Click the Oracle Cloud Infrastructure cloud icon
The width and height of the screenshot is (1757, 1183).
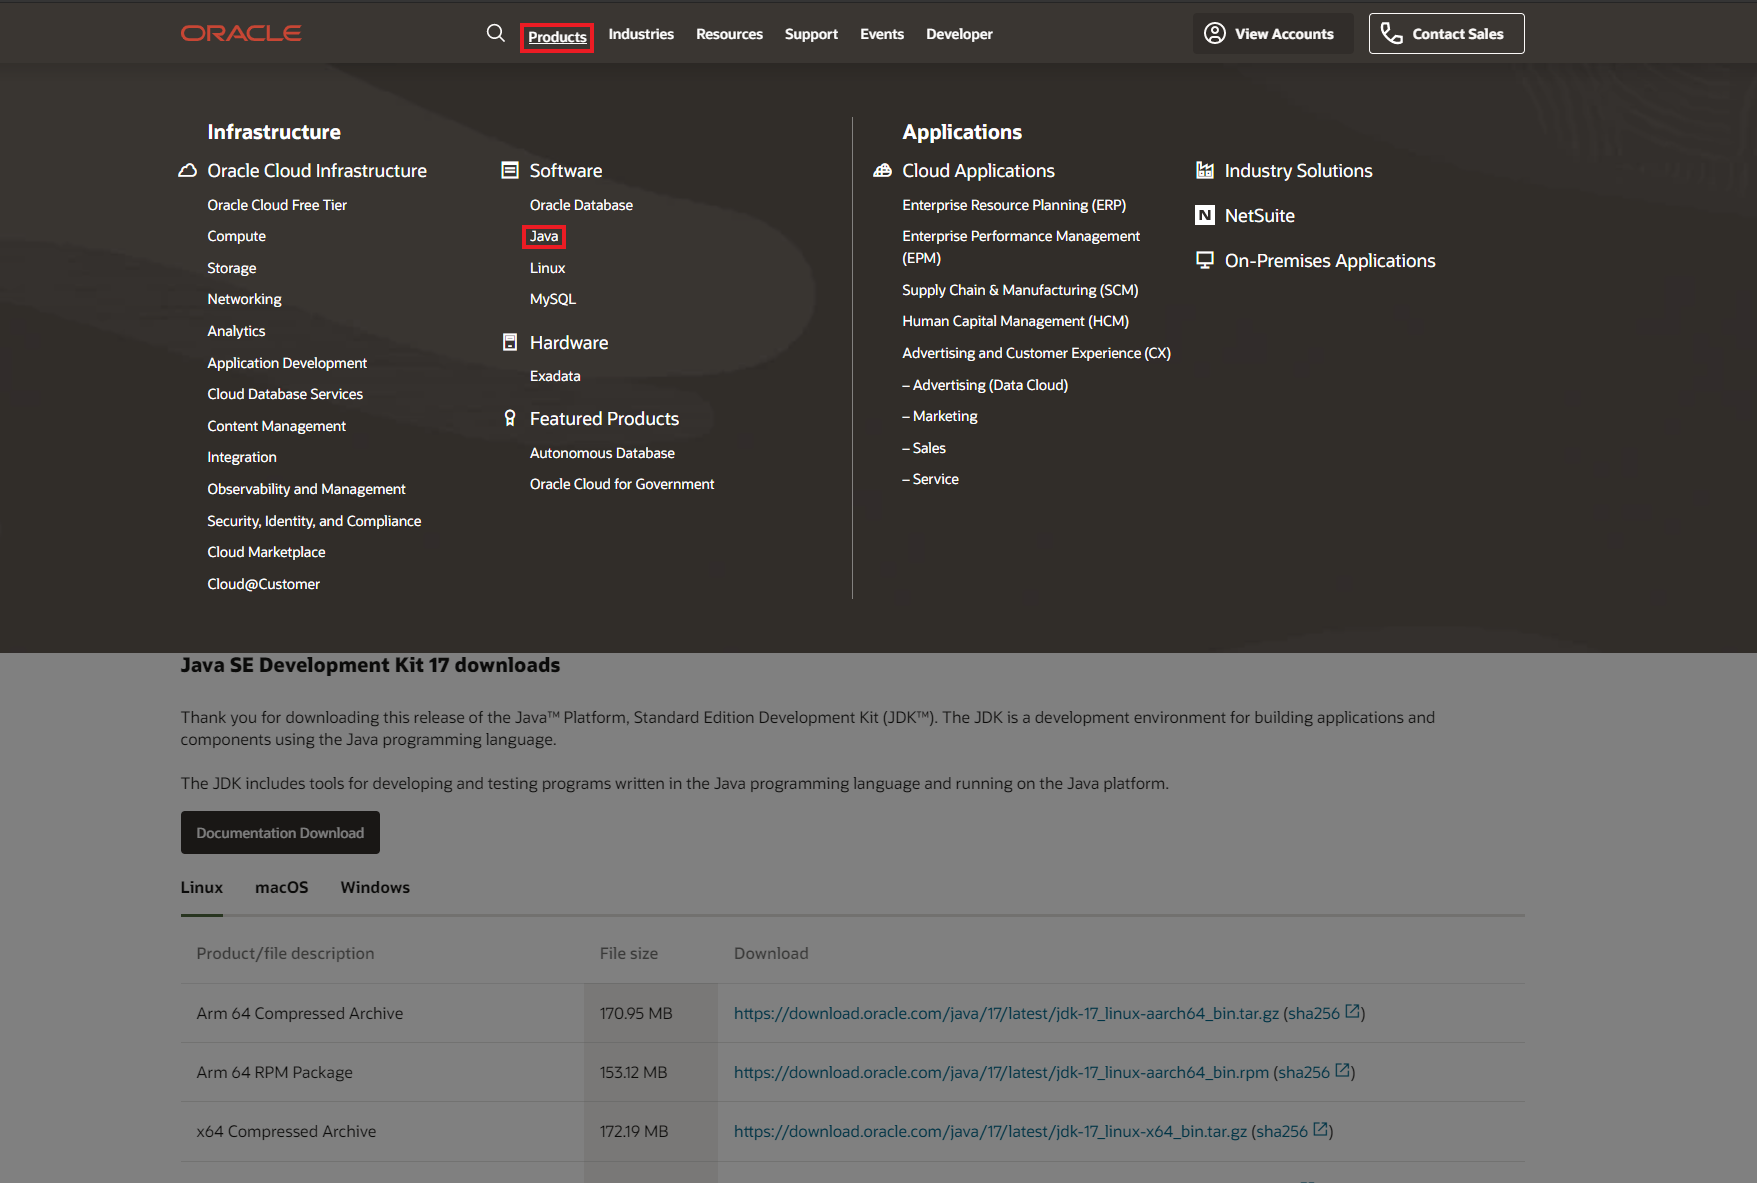pos(187,171)
